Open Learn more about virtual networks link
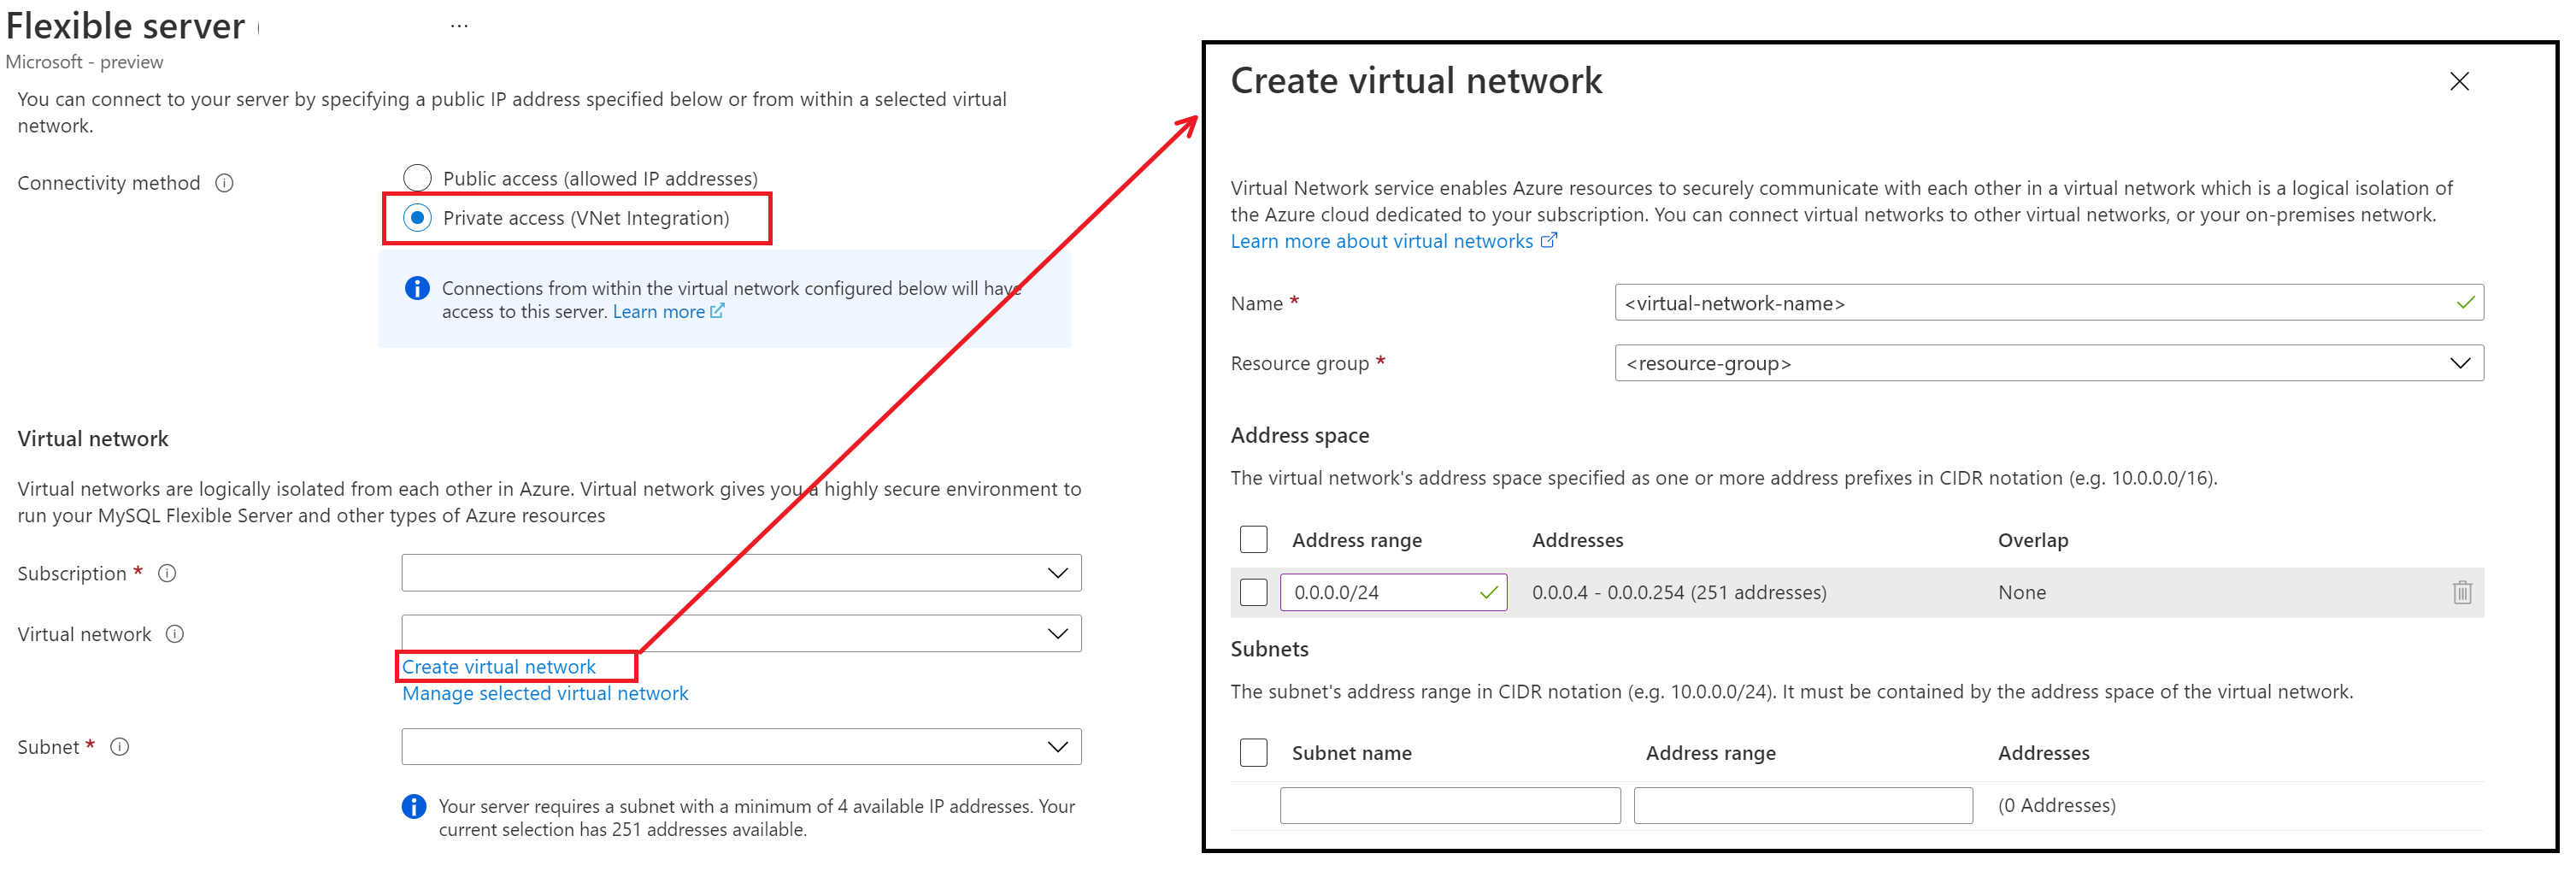 pos(1381,242)
